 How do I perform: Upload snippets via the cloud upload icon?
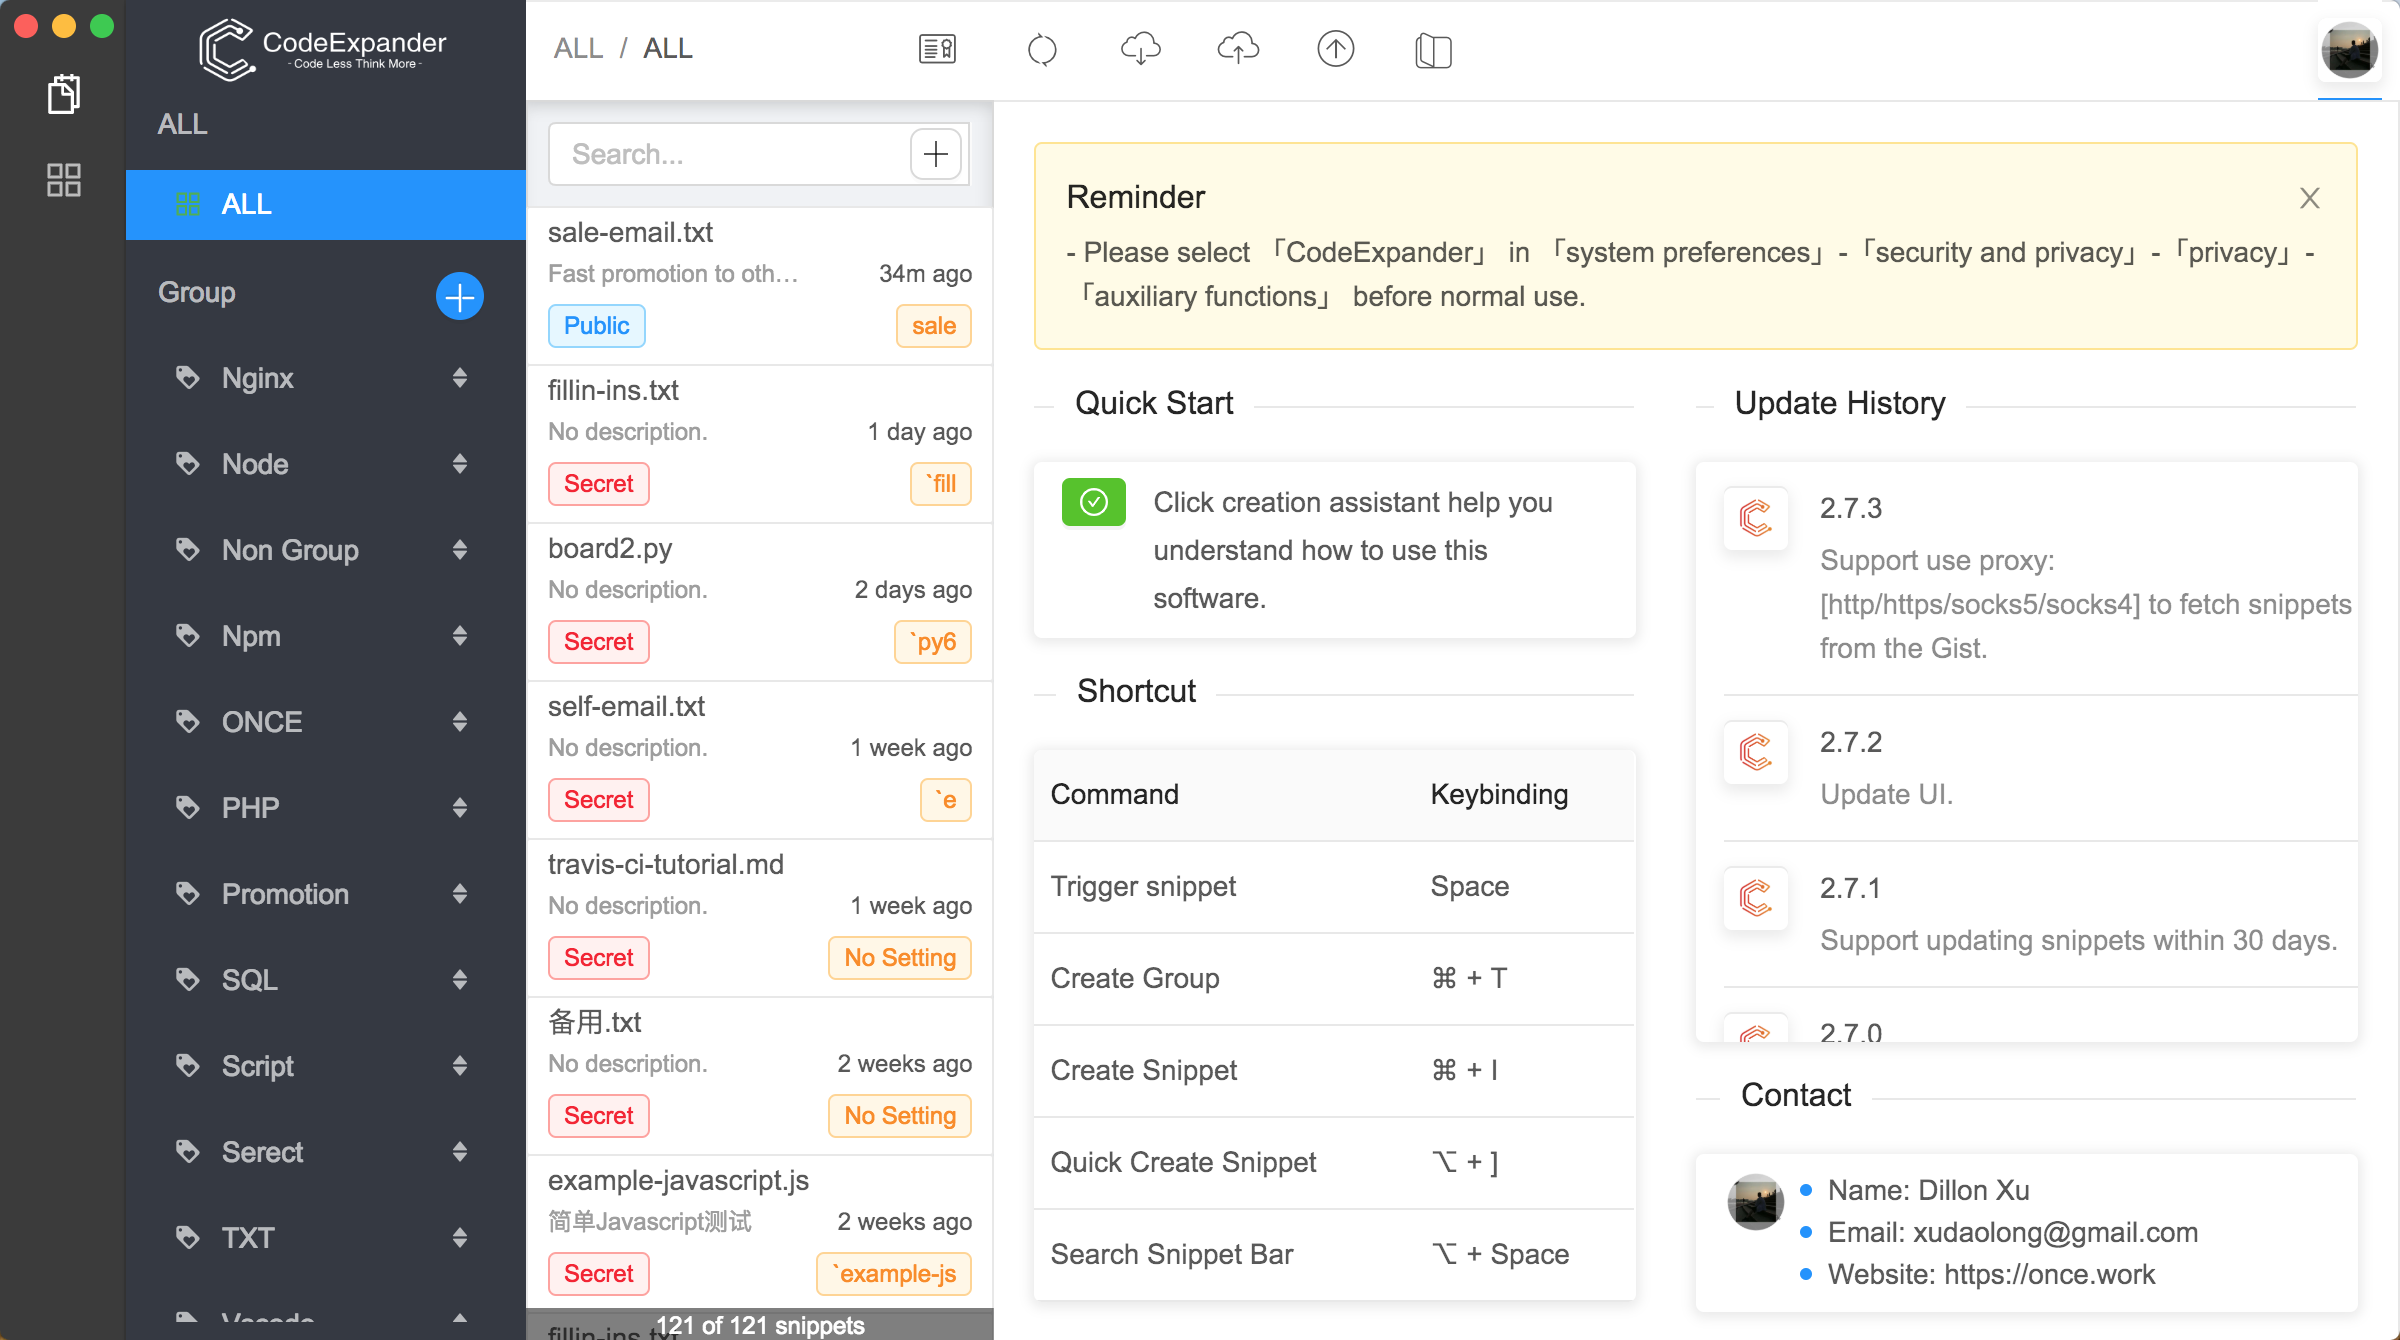coord(1237,49)
